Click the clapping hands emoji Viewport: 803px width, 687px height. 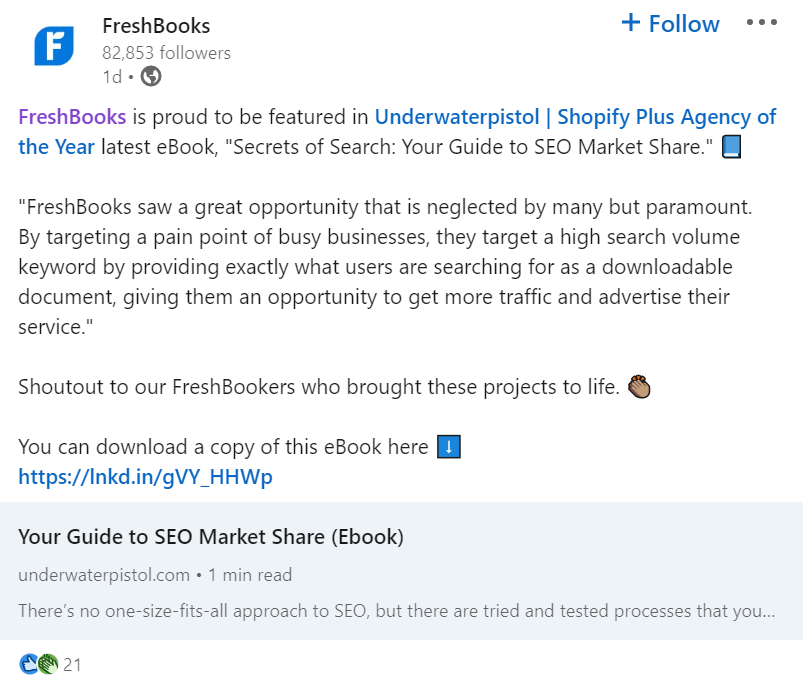[639, 386]
